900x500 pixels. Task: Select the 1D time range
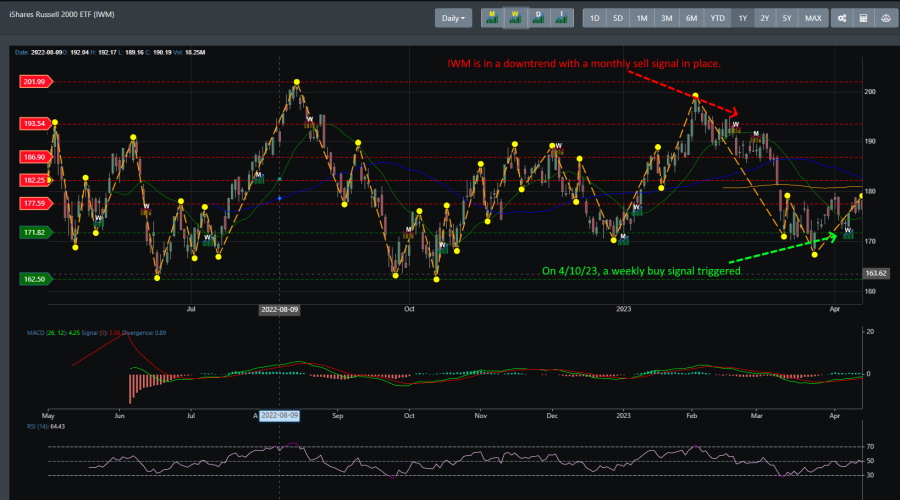coord(595,18)
